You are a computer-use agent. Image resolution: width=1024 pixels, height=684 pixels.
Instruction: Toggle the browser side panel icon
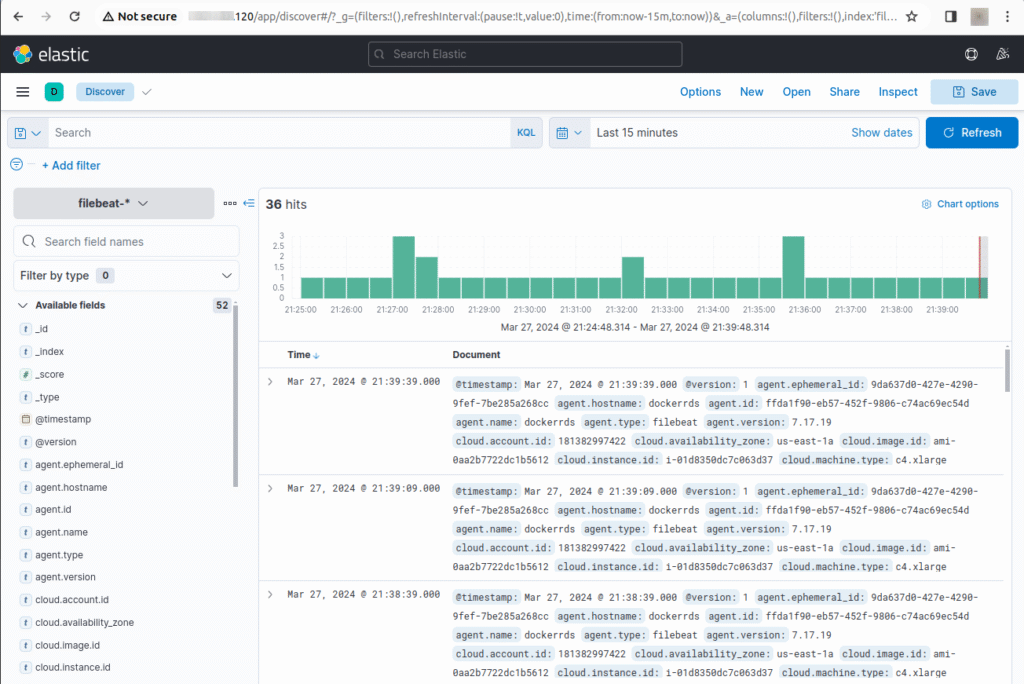[x=951, y=16]
